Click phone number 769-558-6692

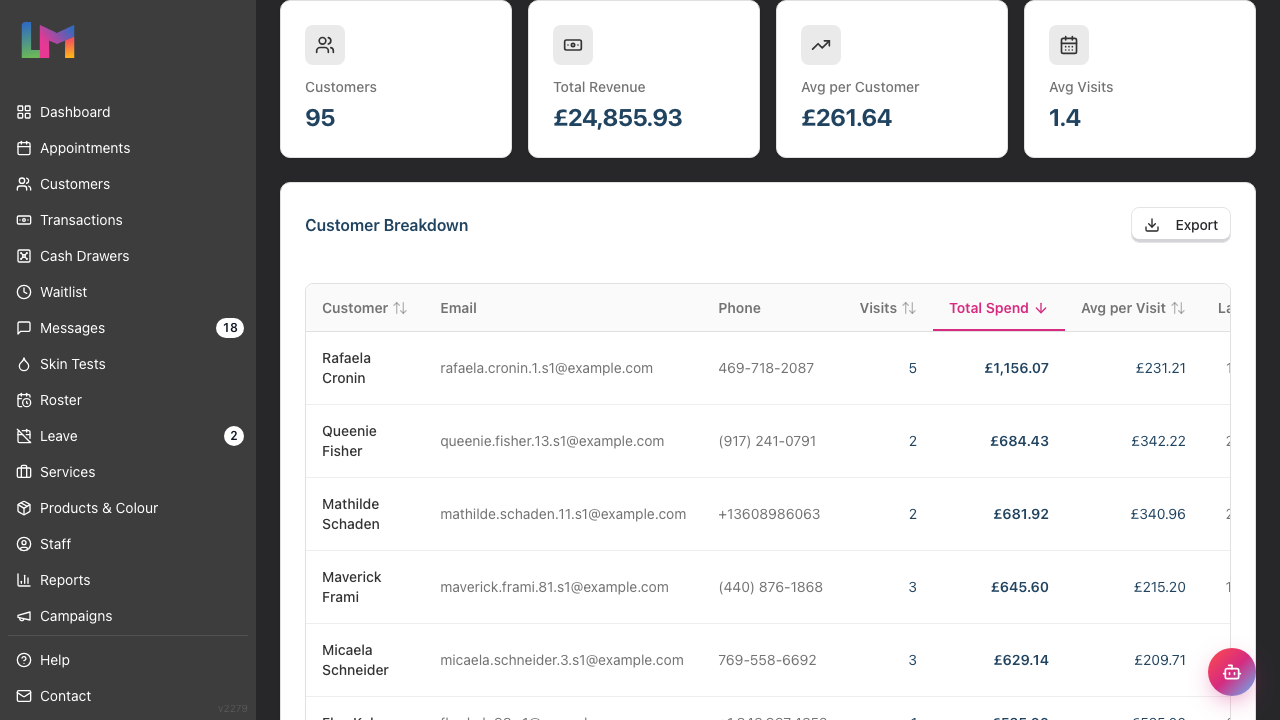767,660
